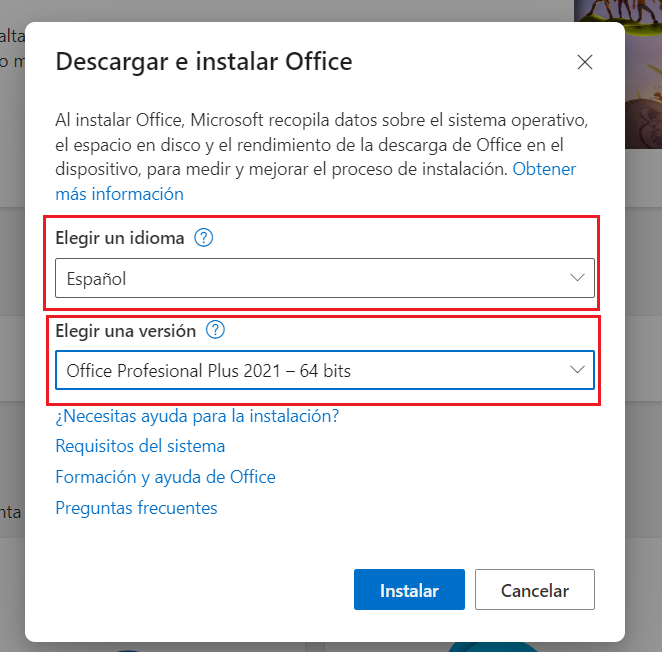Click help icon beside Elegir un idioma
This screenshot has height=652, width=662.
[x=204, y=238]
